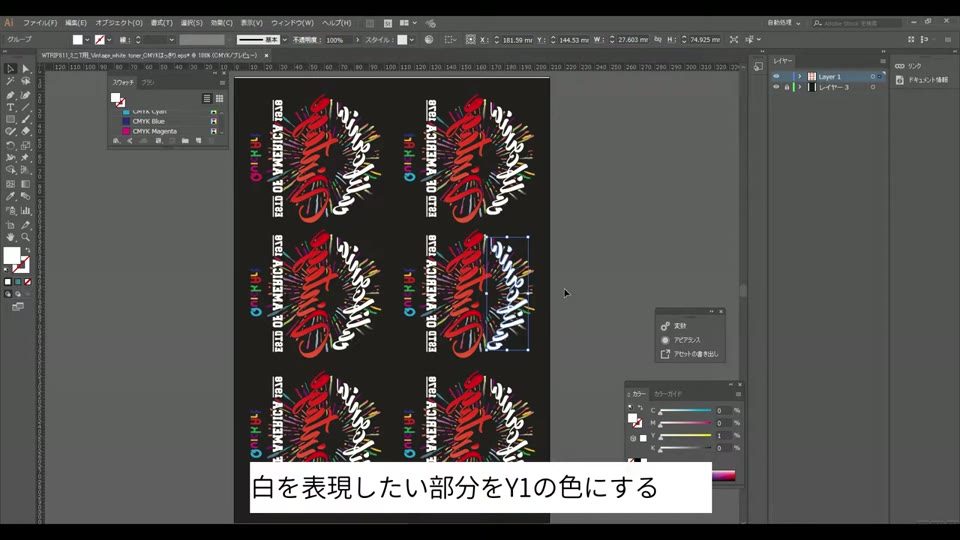This screenshot has width=960, height=540.
Task: Expand opacity 不透明度 flyout arrow
Action: point(358,40)
